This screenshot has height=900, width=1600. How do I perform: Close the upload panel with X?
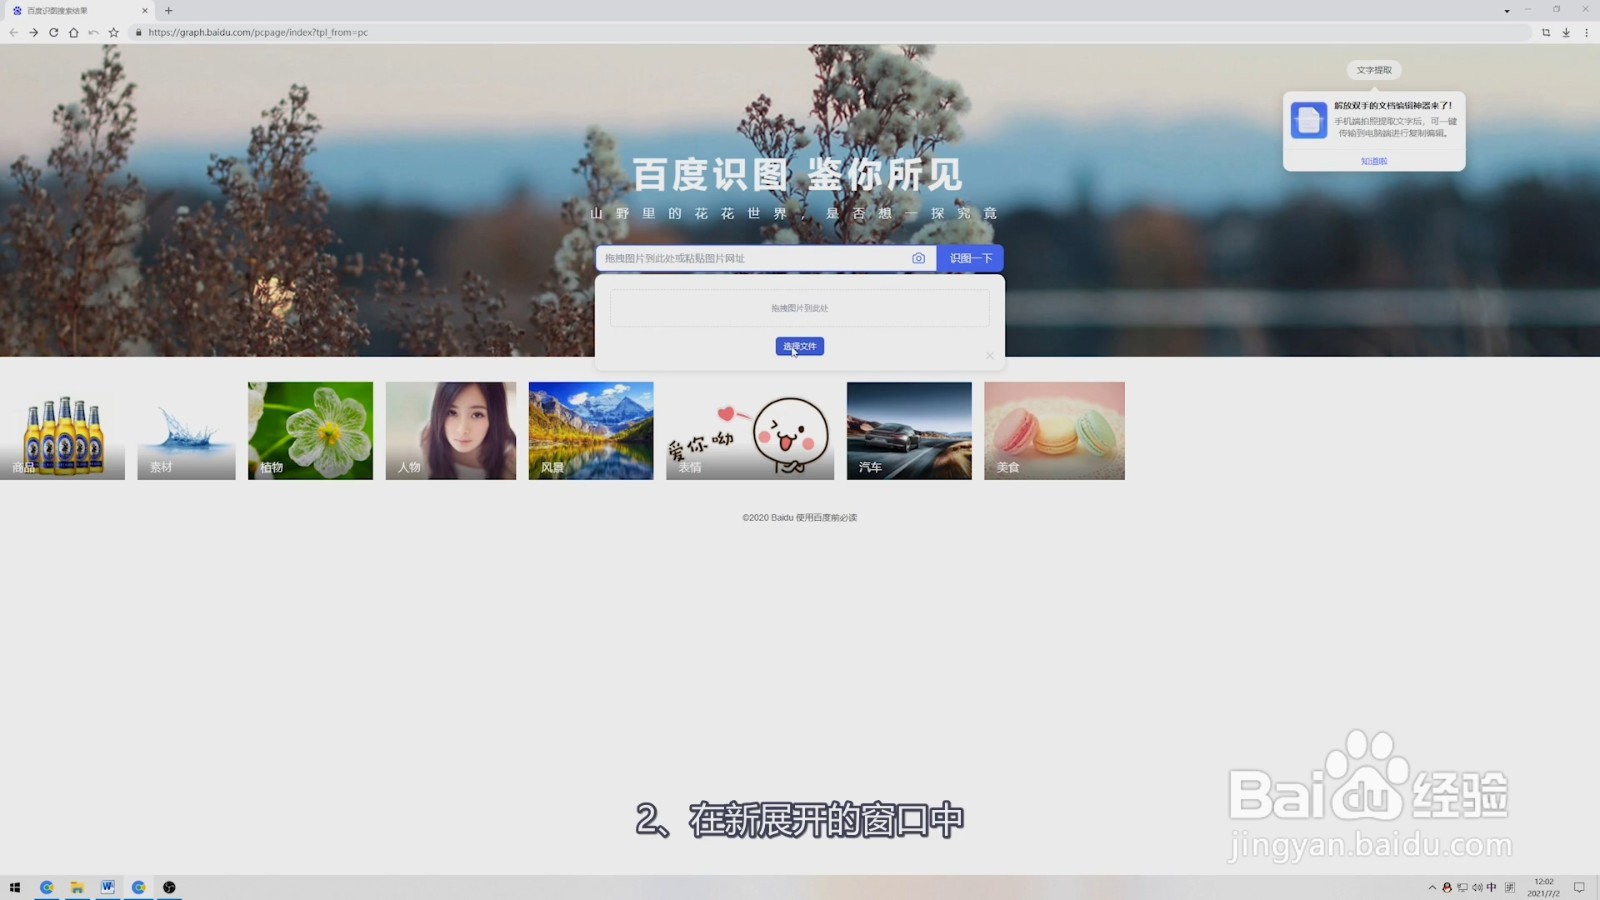[990, 355]
